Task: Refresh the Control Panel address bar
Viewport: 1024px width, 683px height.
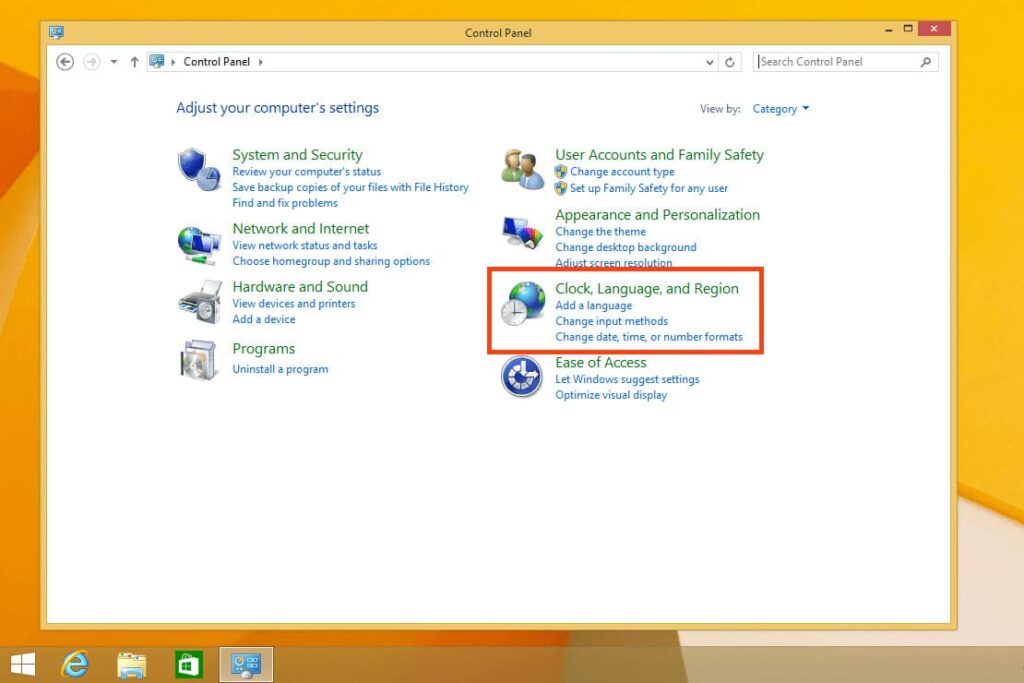Action: click(730, 62)
